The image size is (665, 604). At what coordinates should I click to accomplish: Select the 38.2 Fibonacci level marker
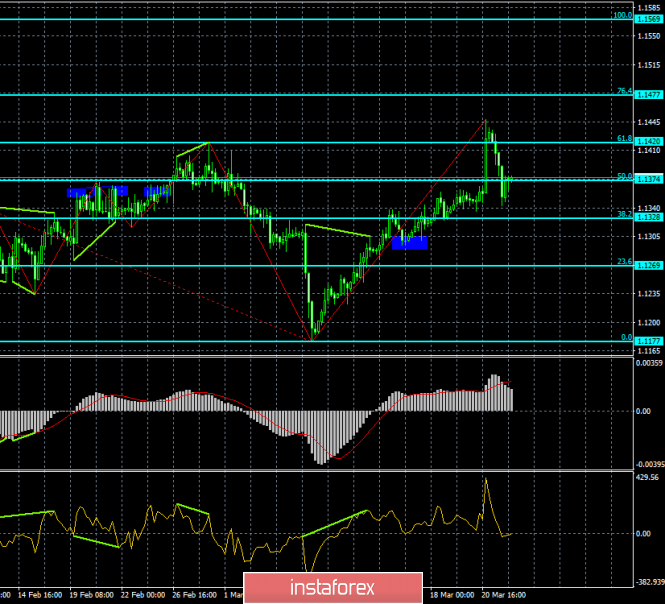(624, 214)
